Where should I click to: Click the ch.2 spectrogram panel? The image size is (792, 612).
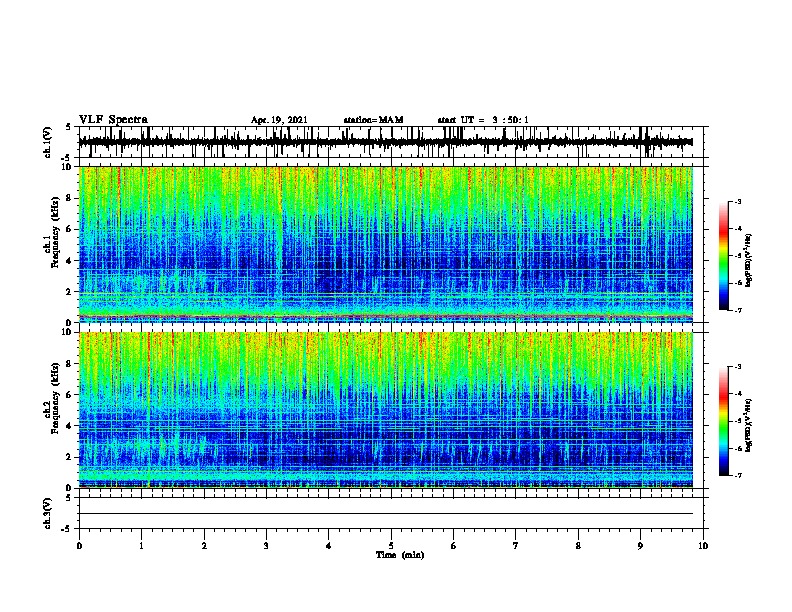386,410
